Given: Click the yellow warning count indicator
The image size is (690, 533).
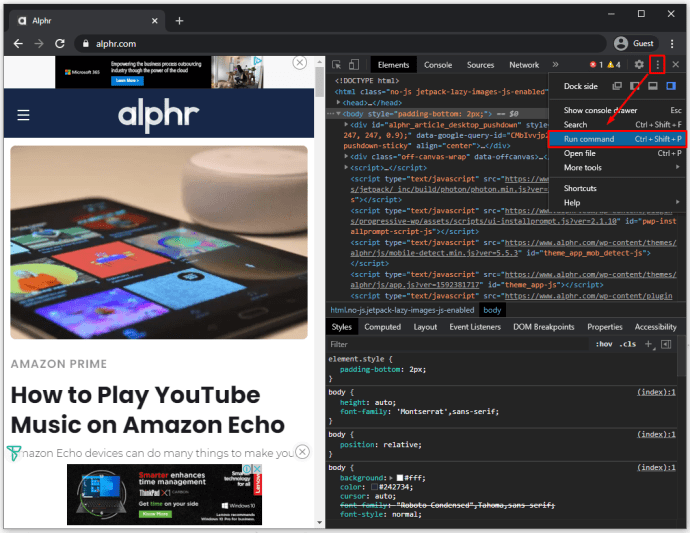Looking at the screenshot, I should [x=614, y=65].
